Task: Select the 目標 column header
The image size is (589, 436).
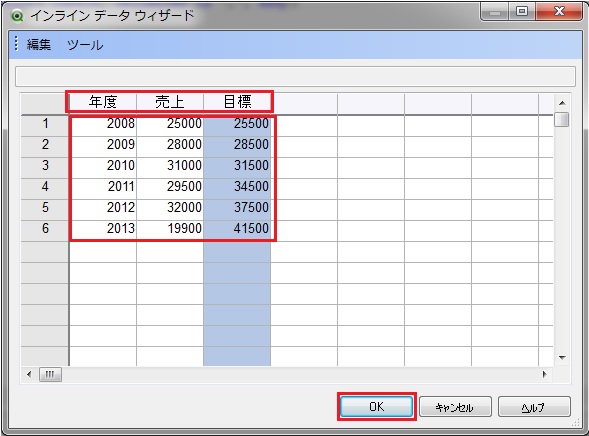Action: click(x=237, y=102)
